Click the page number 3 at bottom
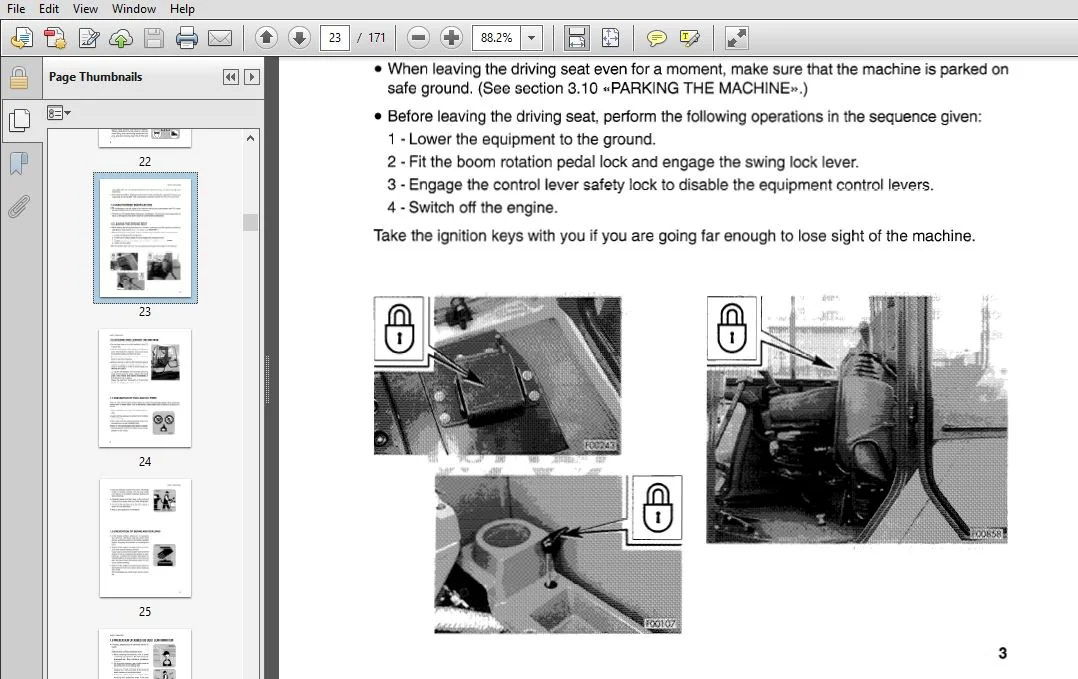The image size is (1078, 679). tap(1002, 653)
